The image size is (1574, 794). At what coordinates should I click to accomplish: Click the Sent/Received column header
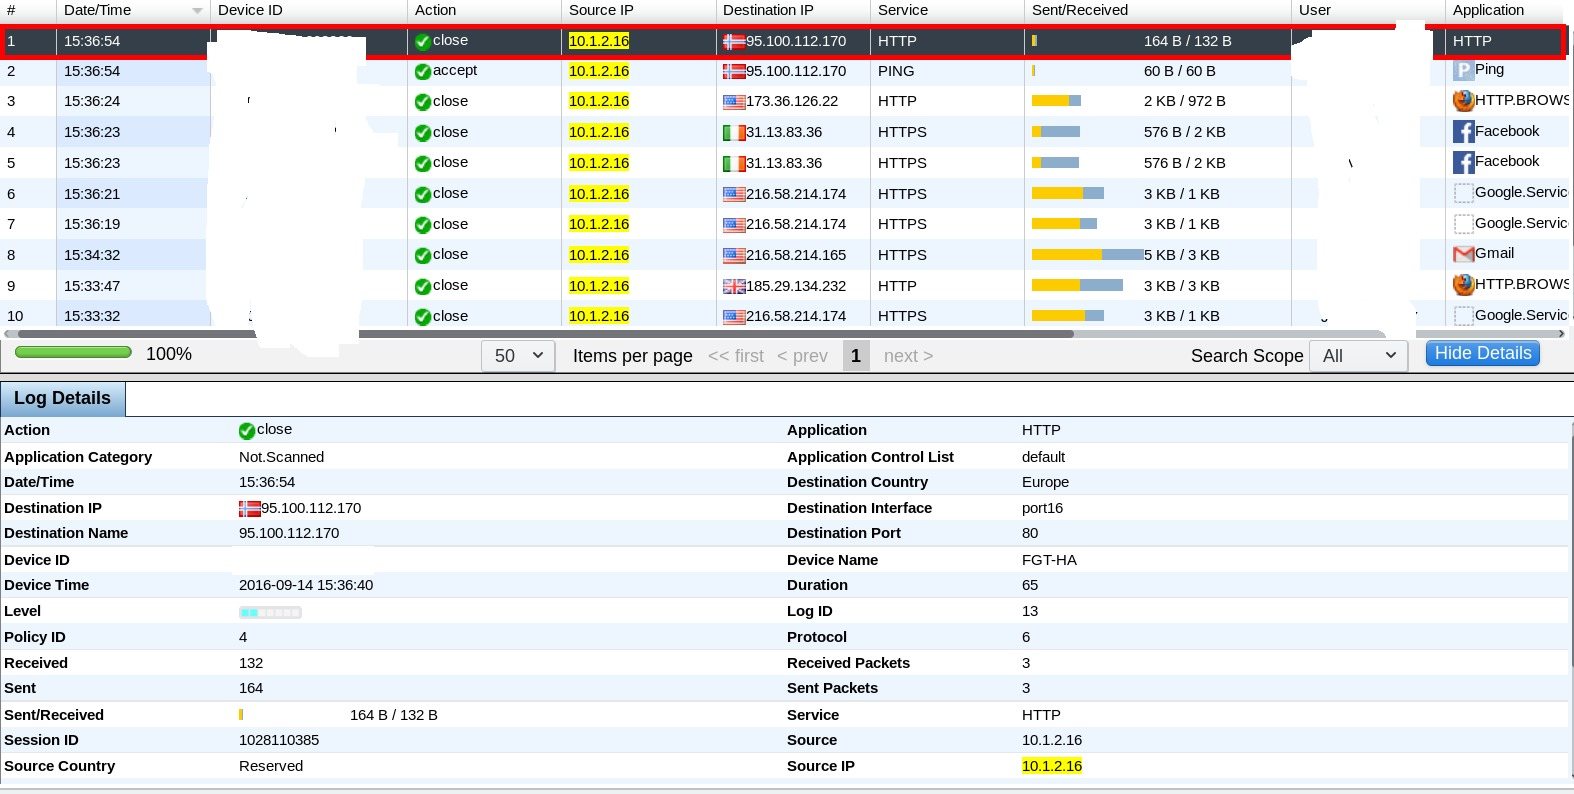coord(1080,10)
